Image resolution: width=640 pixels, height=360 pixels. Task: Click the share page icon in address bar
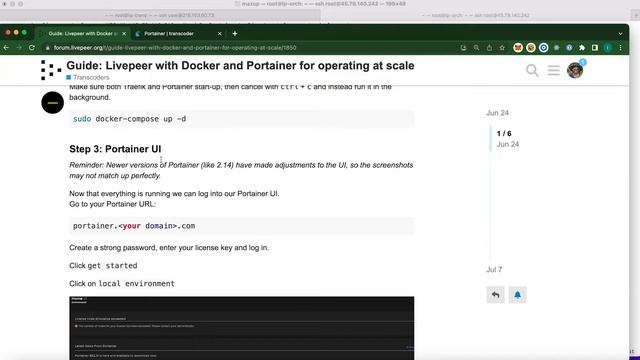pos(489,48)
